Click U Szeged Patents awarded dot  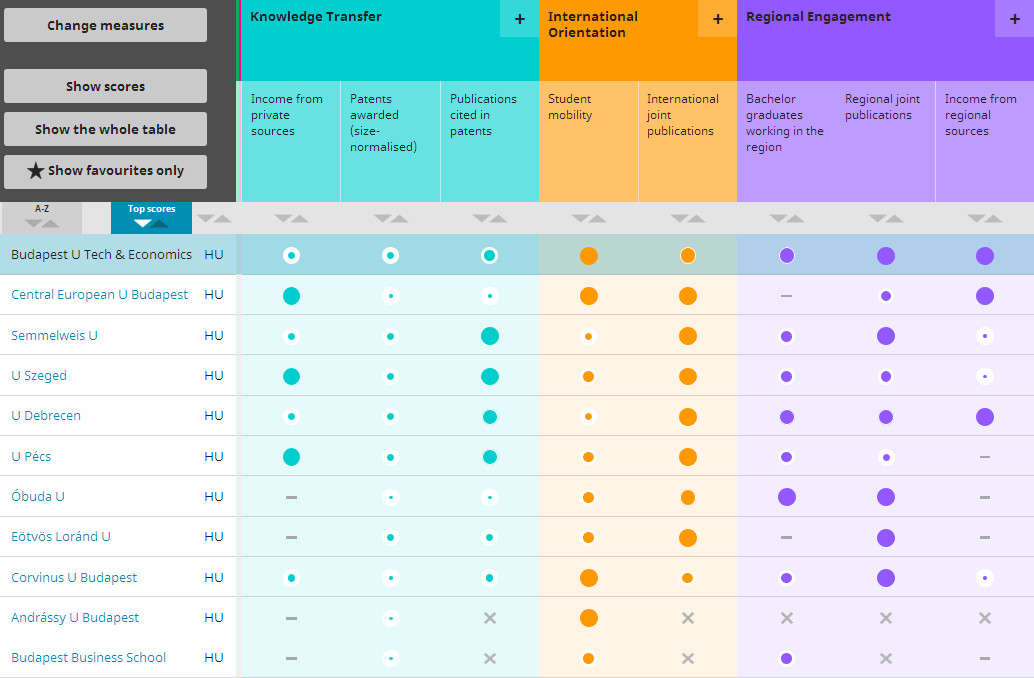coord(390,377)
